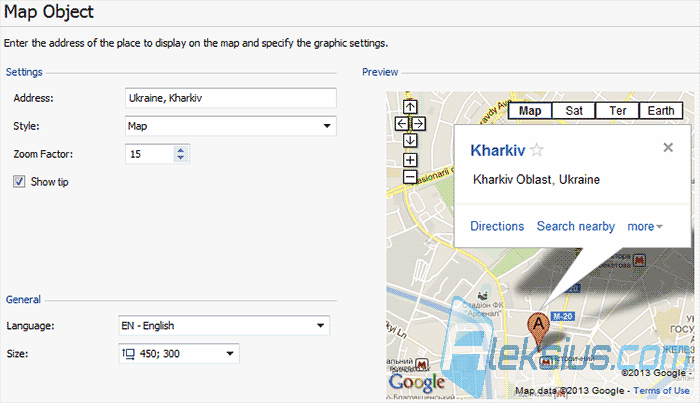Image resolution: width=700 pixels, height=403 pixels.
Task: Switch map view to Sat
Action: coord(574,111)
